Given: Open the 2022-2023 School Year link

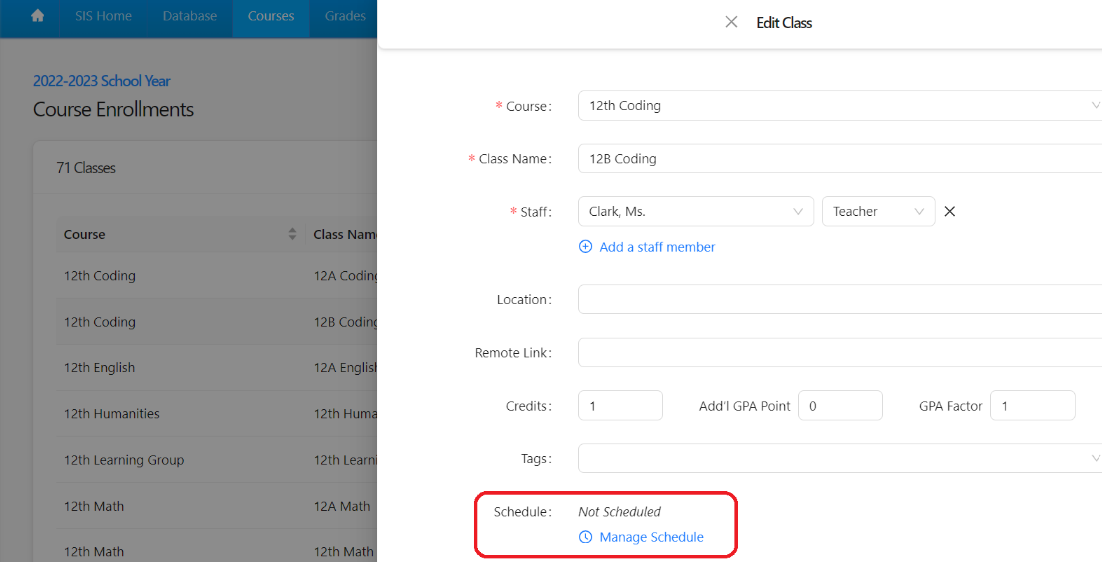Looking at the screenshot, I should pyautogui.click(x=102, y=81).
